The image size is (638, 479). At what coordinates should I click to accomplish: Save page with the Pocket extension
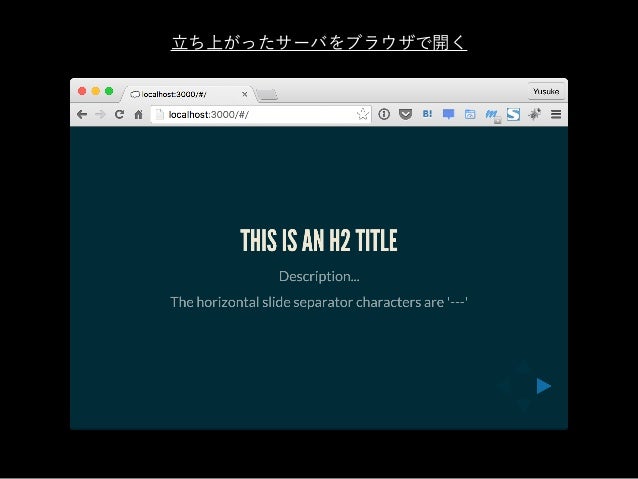(x=405, y=114)
